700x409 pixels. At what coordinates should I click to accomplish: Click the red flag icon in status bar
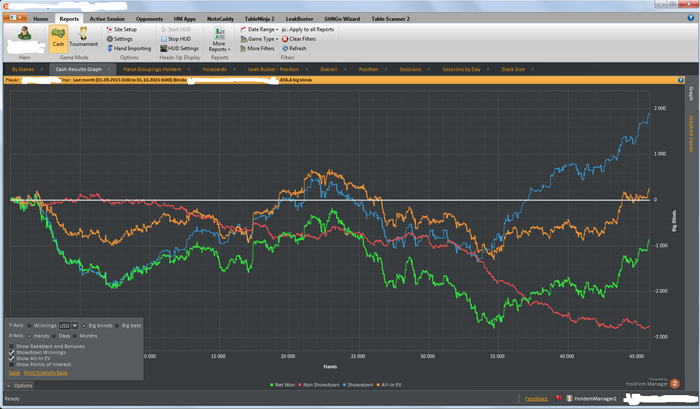pos(558,398)
